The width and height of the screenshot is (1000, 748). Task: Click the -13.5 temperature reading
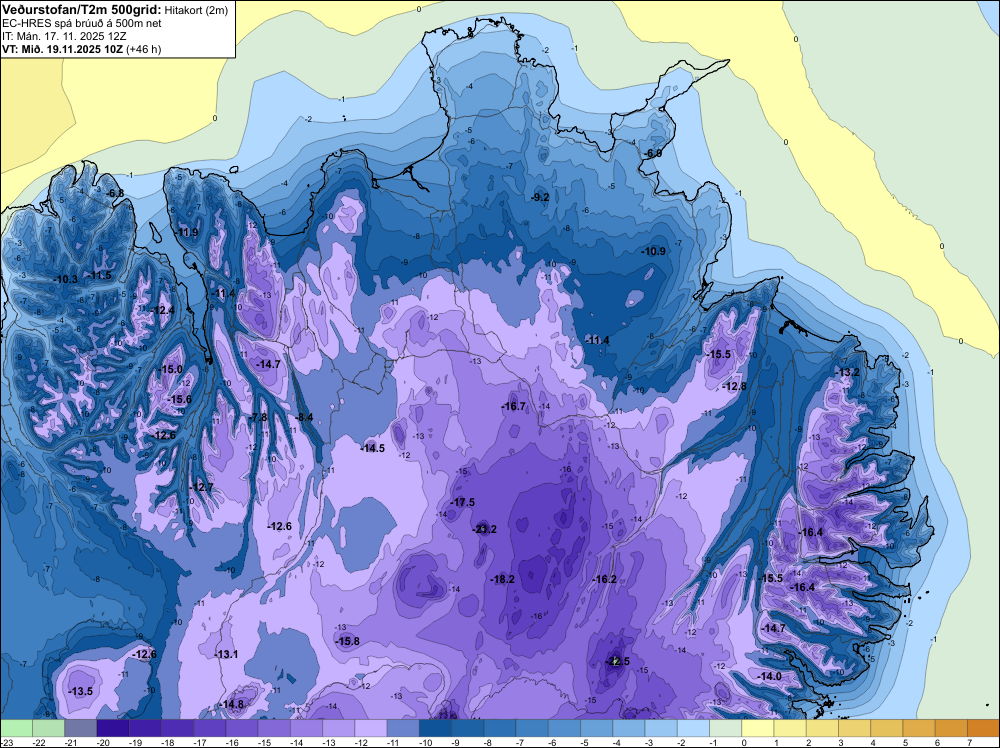[x=81, y=691]
